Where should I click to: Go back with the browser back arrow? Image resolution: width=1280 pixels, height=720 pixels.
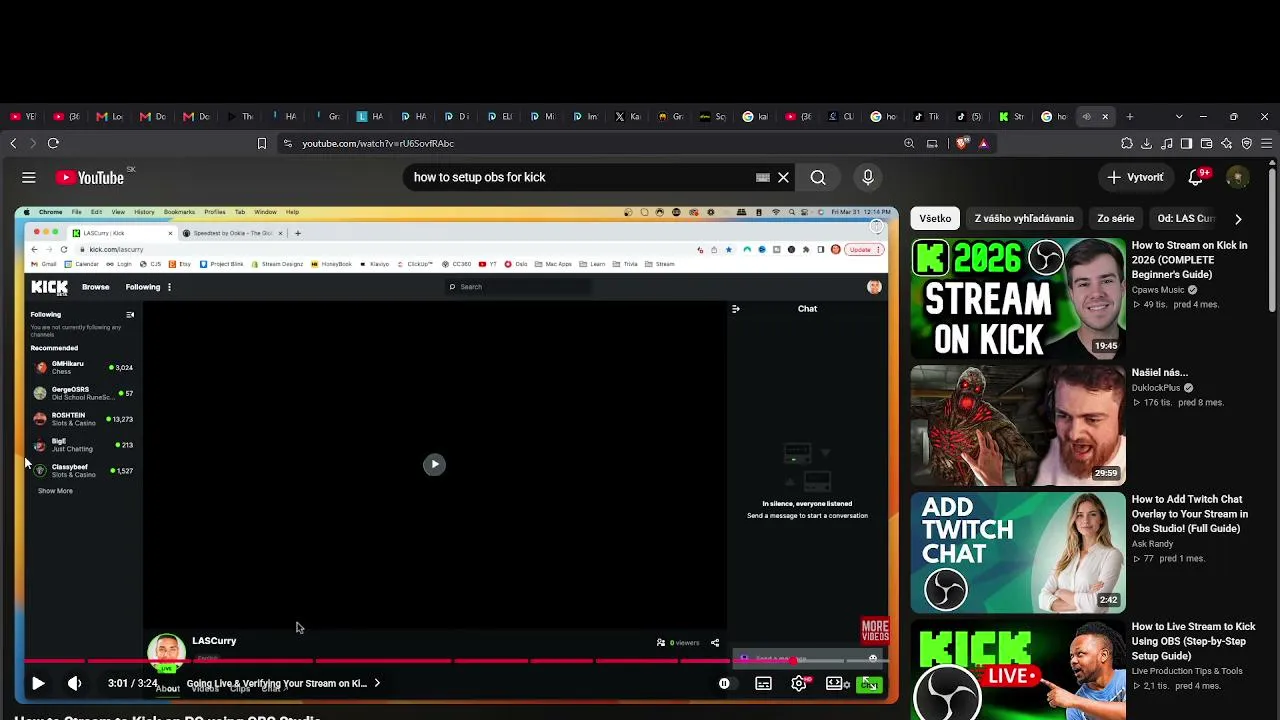(13, 144)
